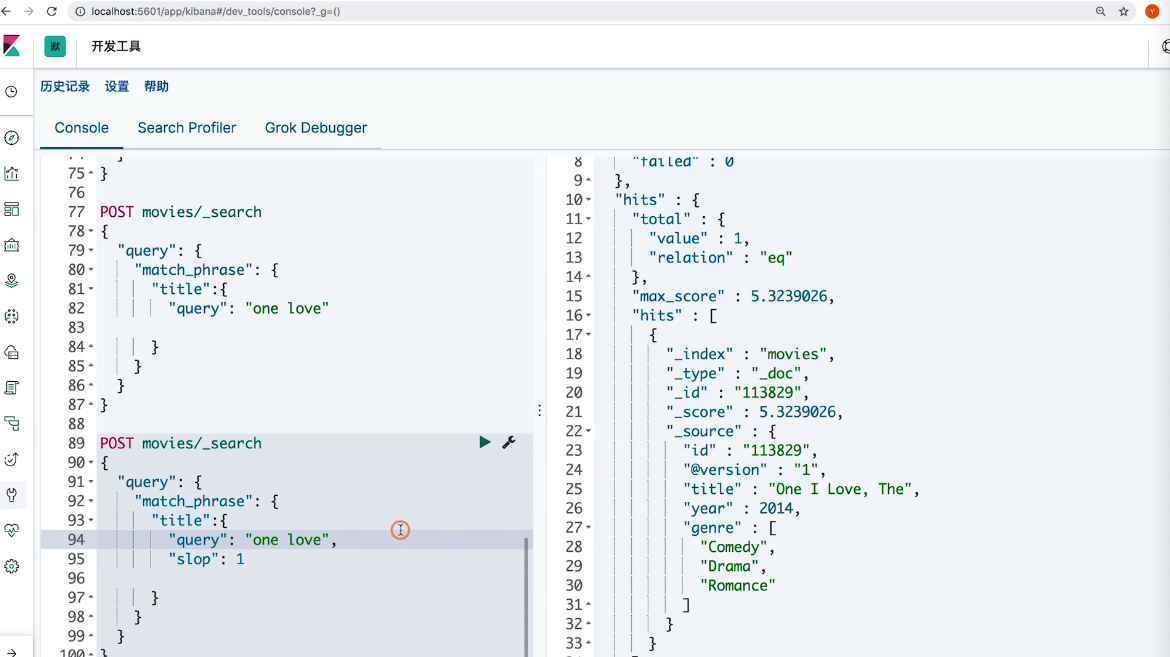Collapse the "genre" array at line 27
This screenshot has width=1170, height=657.
click(588, 527)
